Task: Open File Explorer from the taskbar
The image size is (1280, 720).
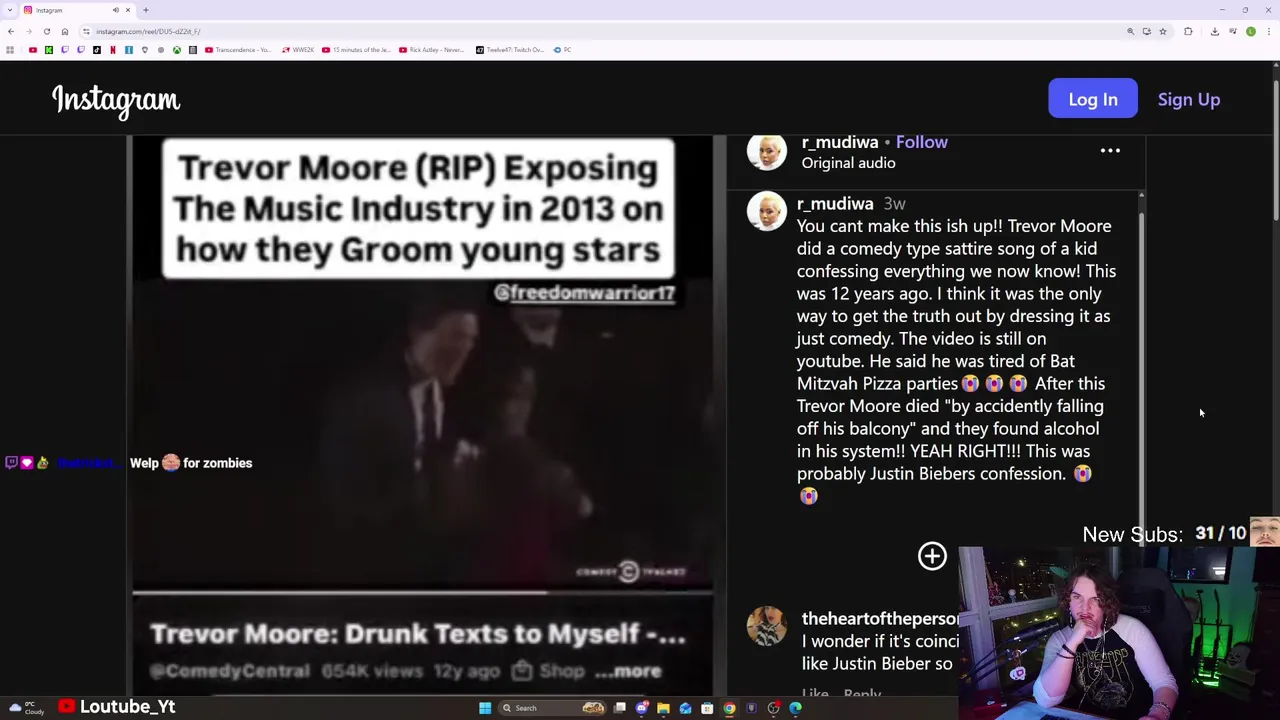Action: tap(663, 708)
